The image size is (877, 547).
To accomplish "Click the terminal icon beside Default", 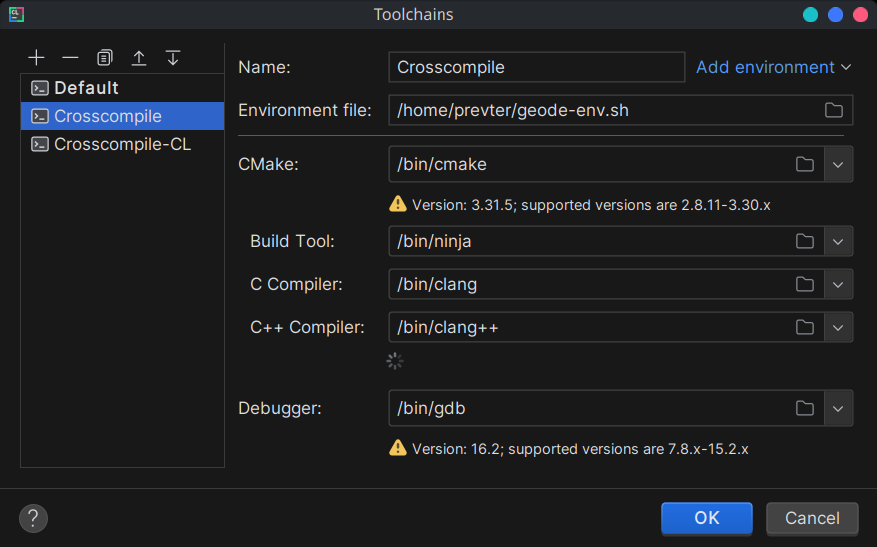I will point(40,88).
